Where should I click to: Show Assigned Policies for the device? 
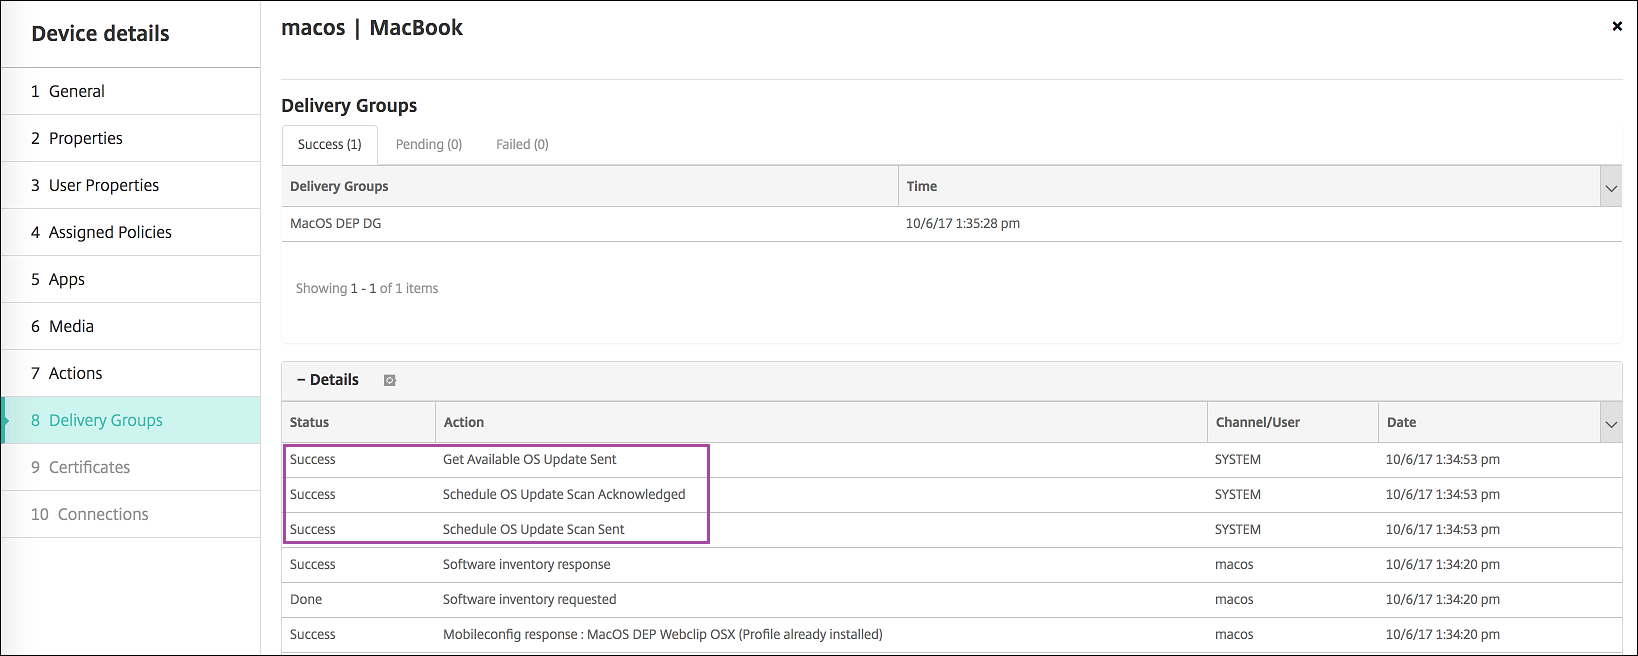110,233
